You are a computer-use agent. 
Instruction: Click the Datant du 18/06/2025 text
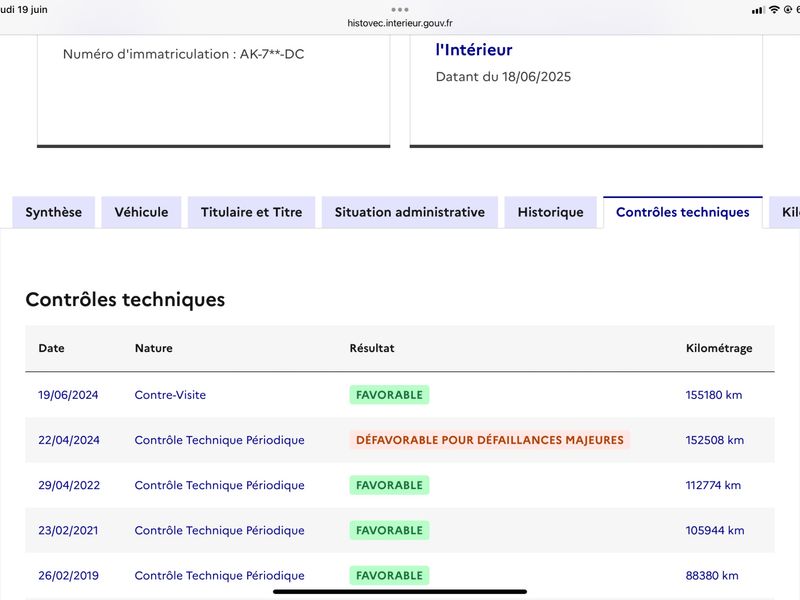(503, 77)
